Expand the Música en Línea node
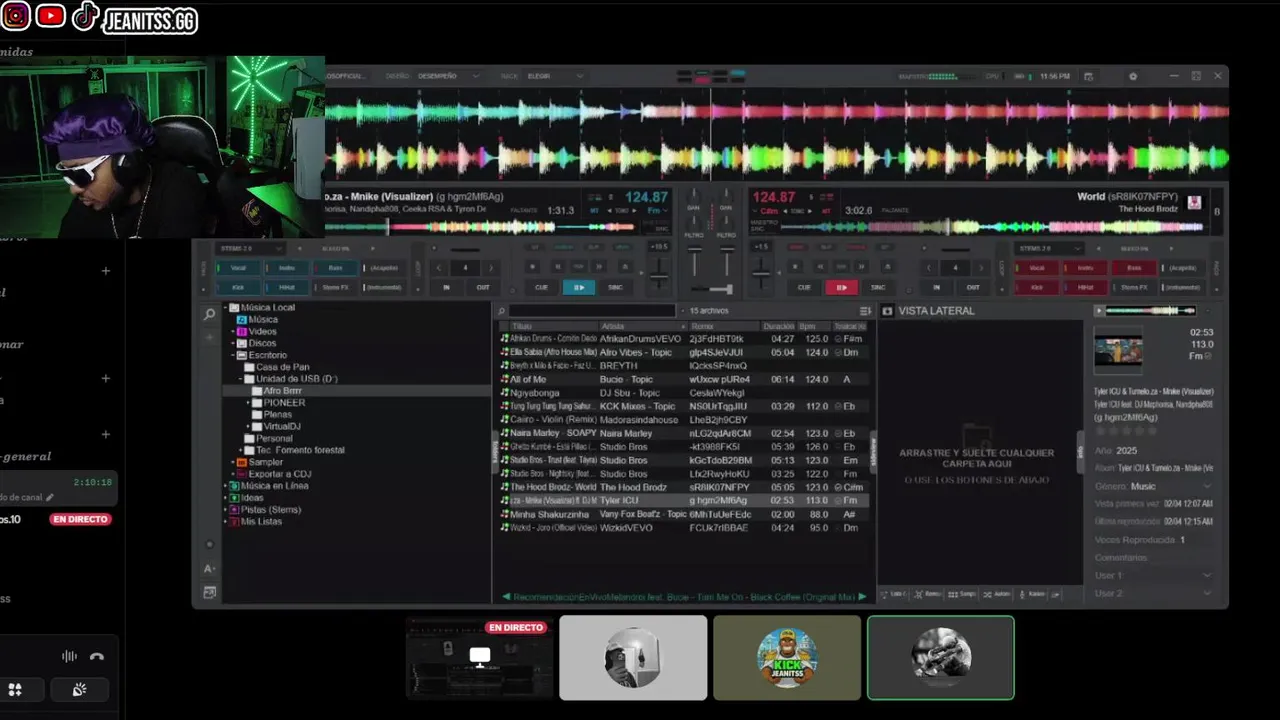Image resolution: width=1280 pixels, height=720 pixels. tap(226, 486)
